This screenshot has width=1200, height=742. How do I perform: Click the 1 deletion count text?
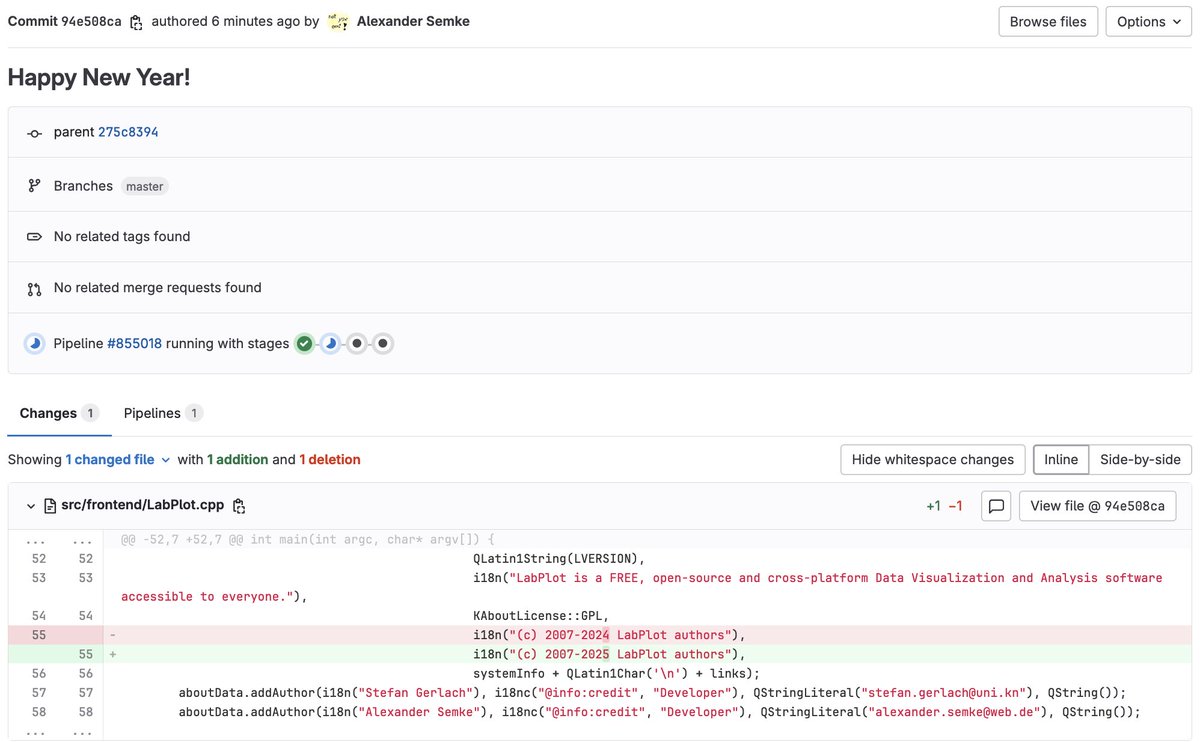tap(330, 460)
